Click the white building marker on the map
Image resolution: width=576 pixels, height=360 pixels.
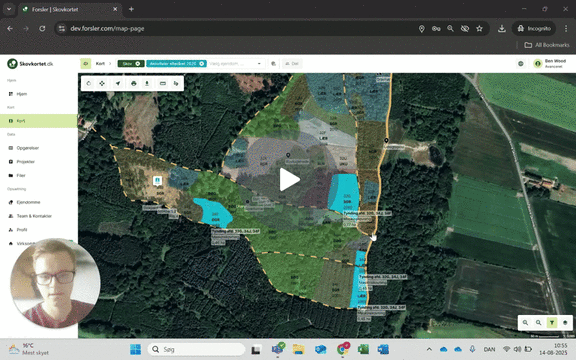[x=158, y=180]
